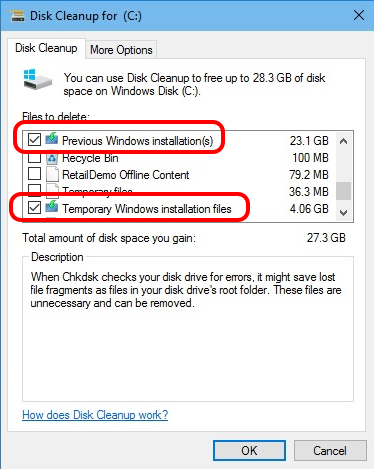Select the Disk Cleanup tab
The image size is (374, 469).
(x=46, y=48)
